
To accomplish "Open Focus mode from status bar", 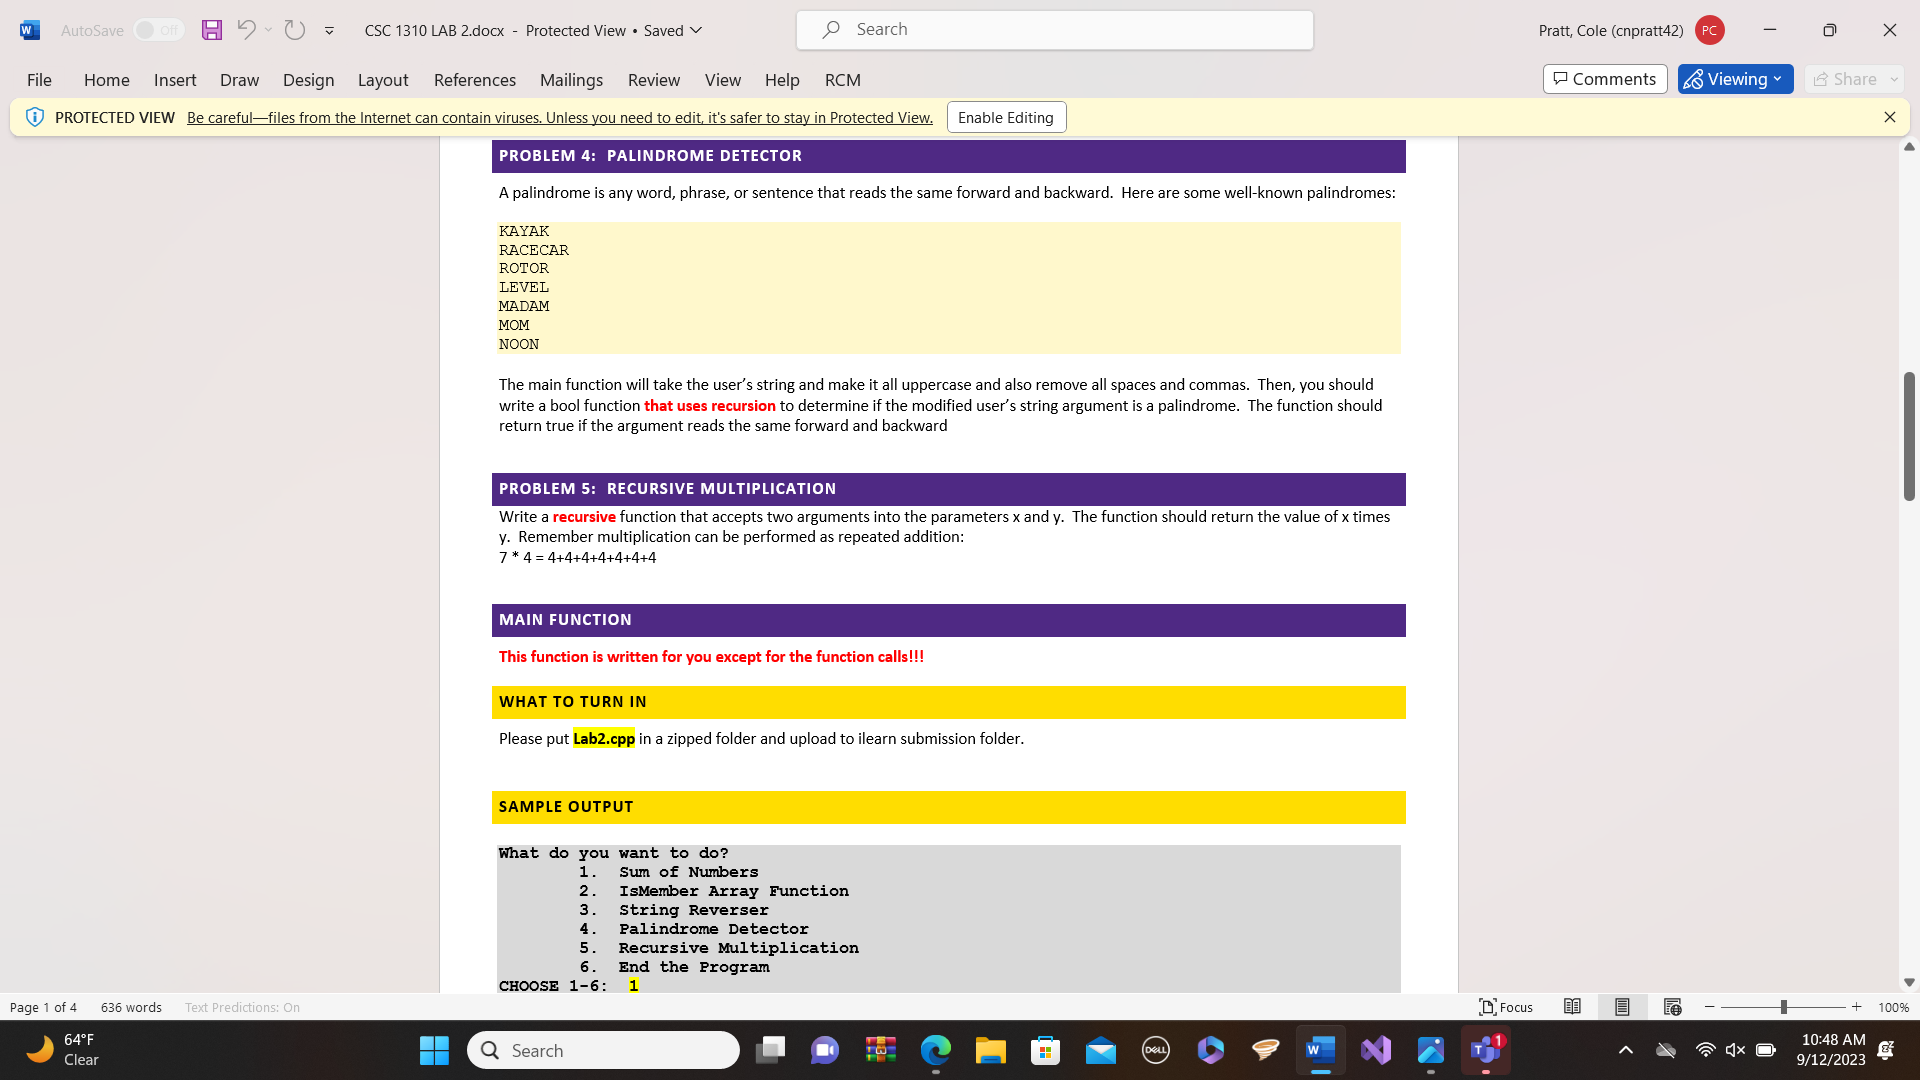I will coord(1506,1007).
